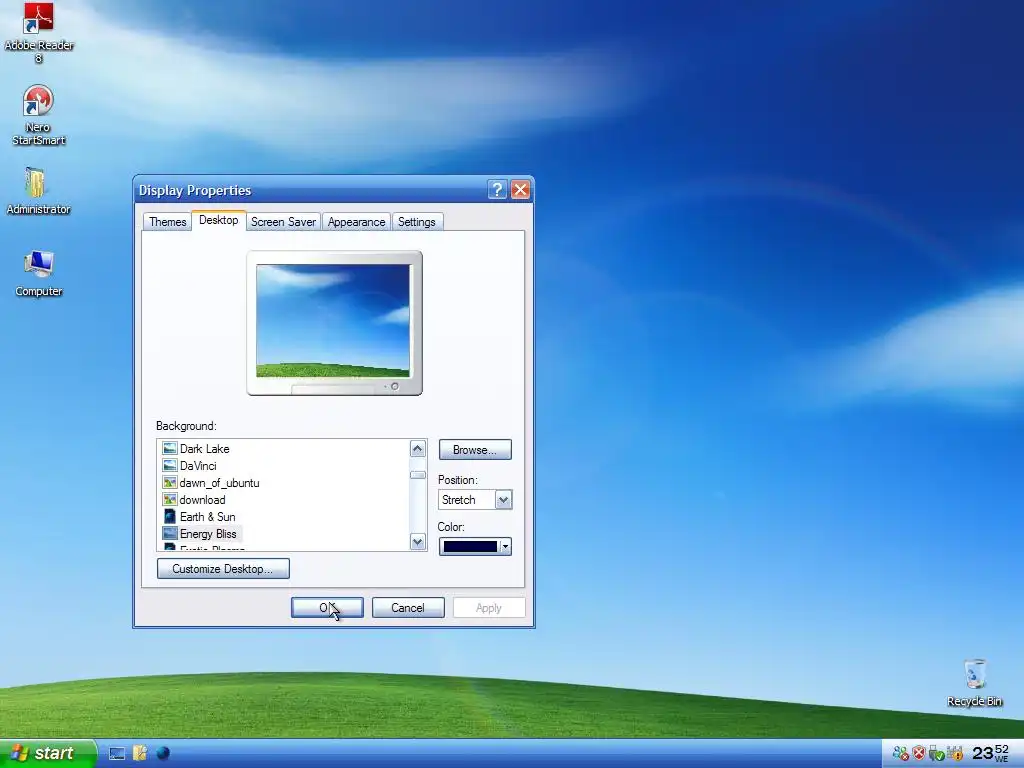Image resolution: width=1024 pixels, height=768 pixels.
Task: Click the monitor wallpaper preview image
Action: (x=333, y=321)
